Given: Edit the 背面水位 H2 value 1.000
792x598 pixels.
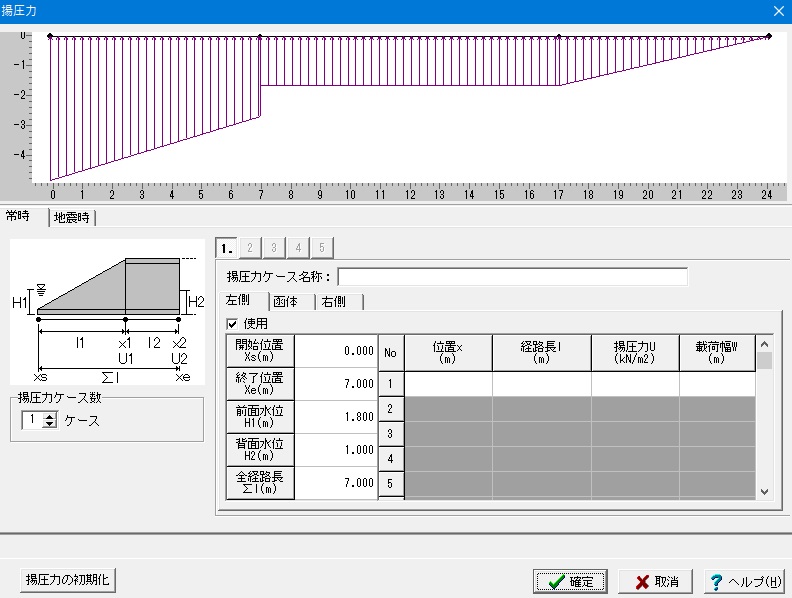Looking at the screenshot, I should 336,450.
